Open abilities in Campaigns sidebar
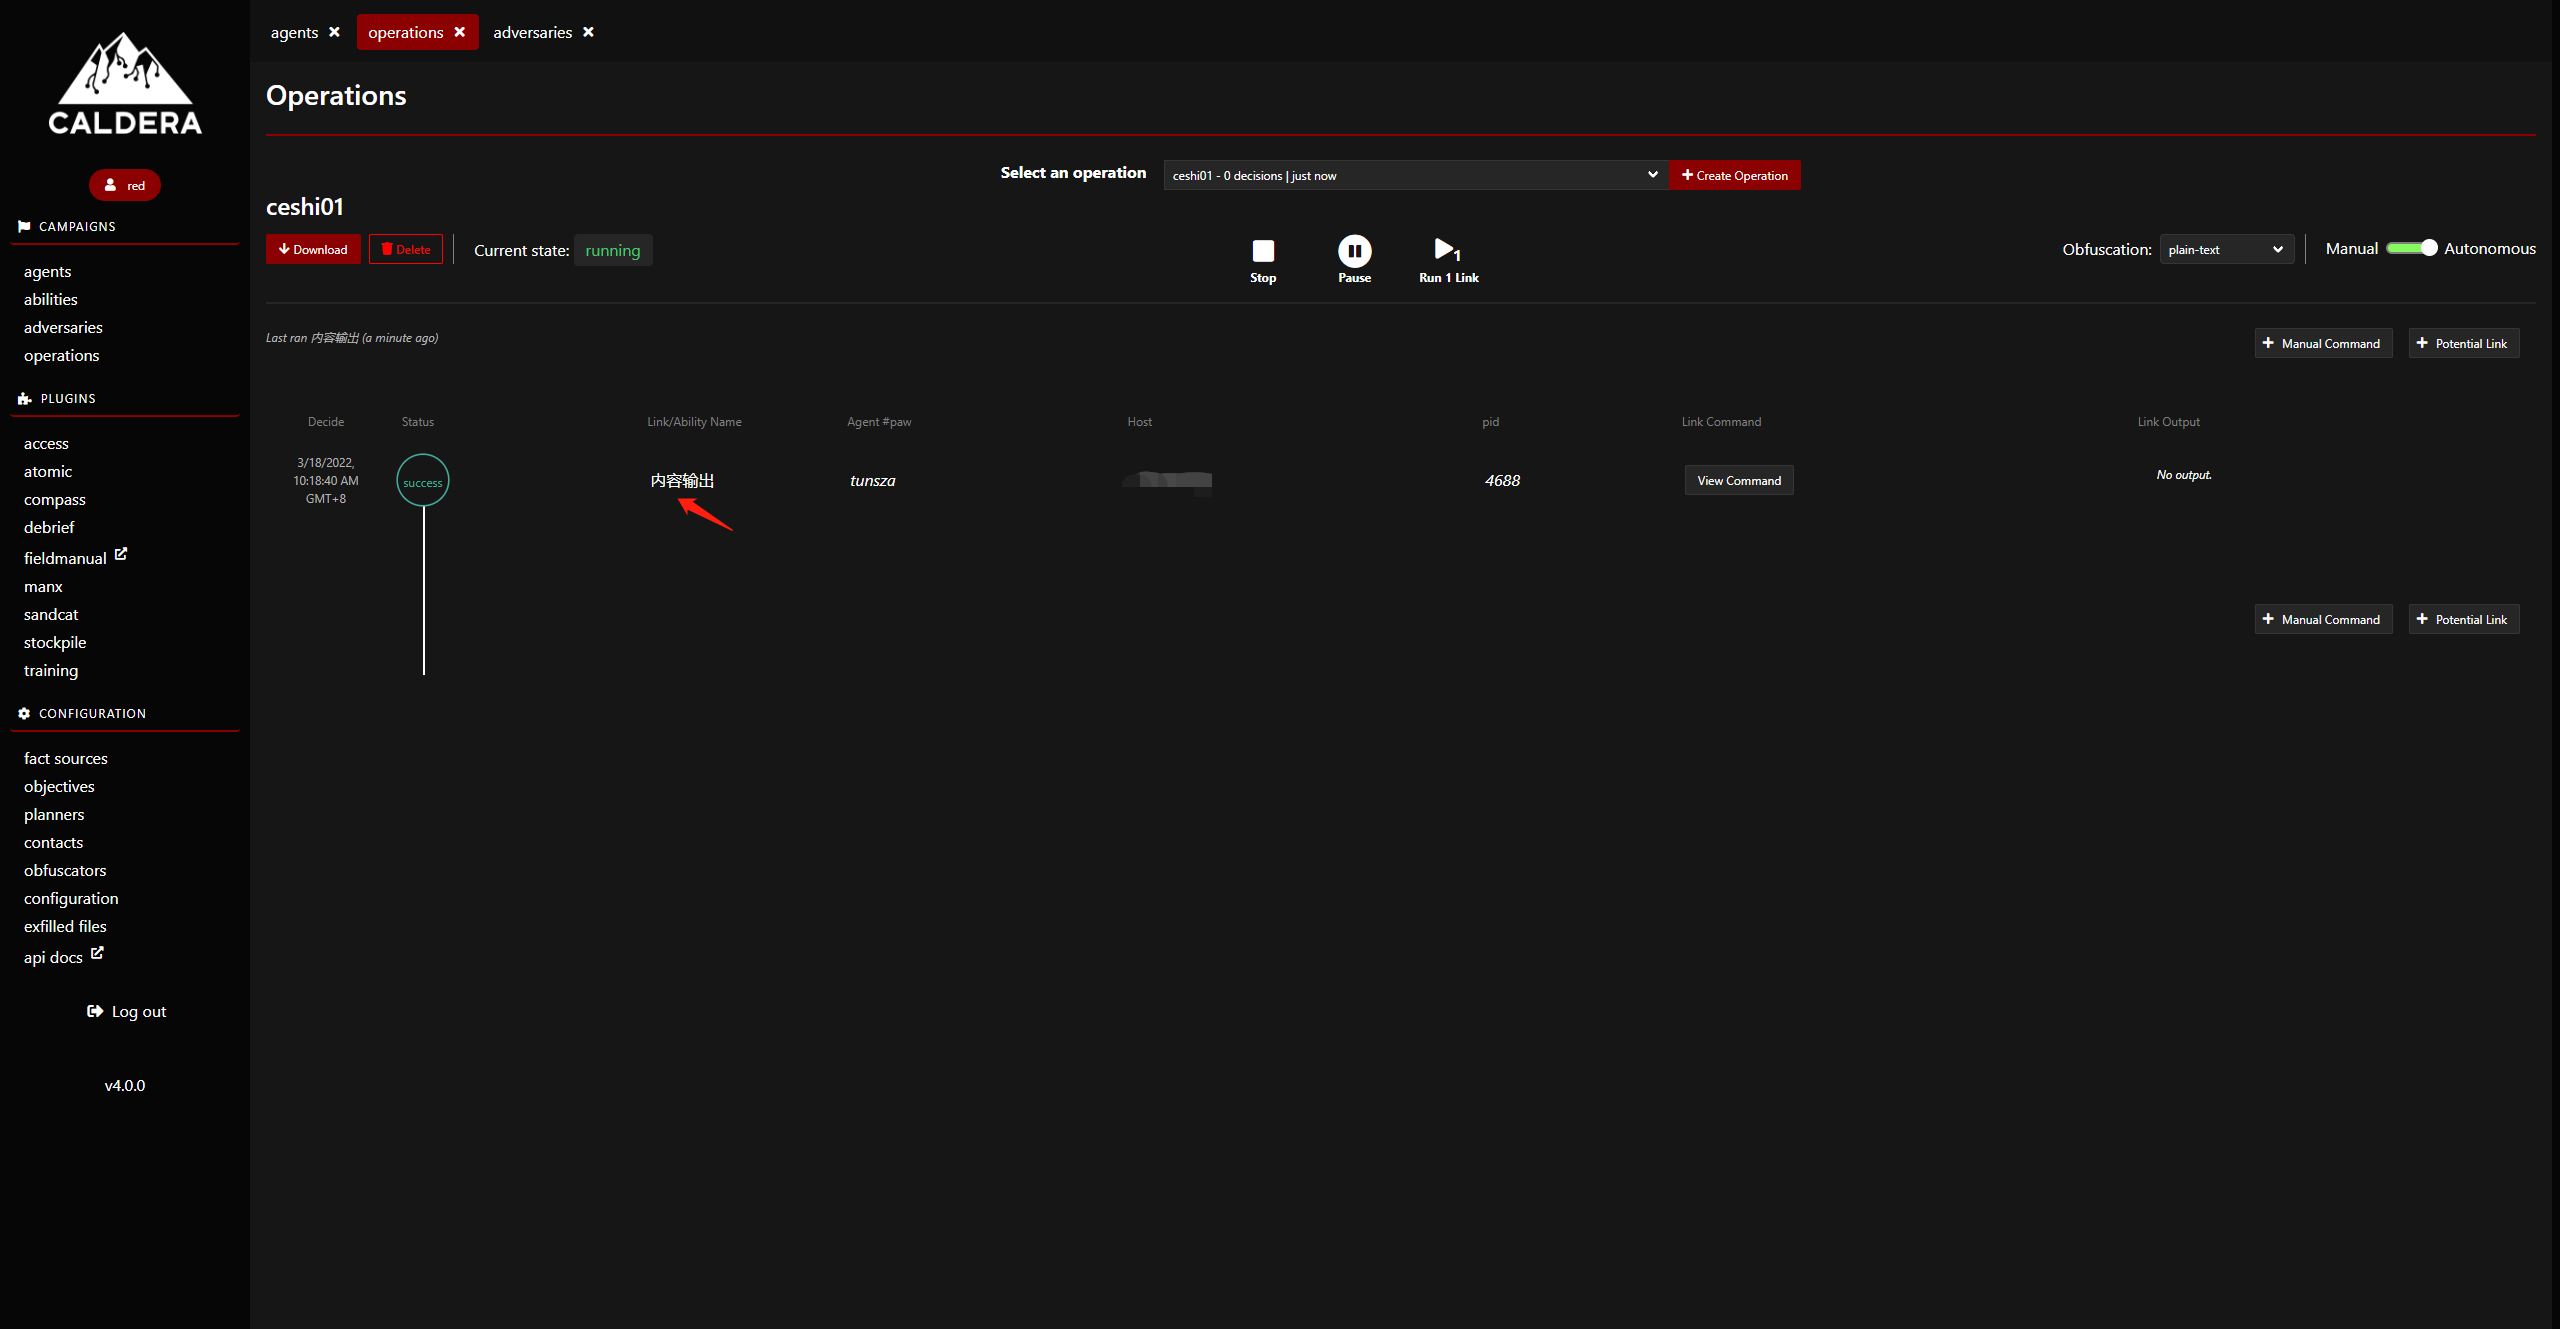The image size is (2560, 1329). (51, 299)
